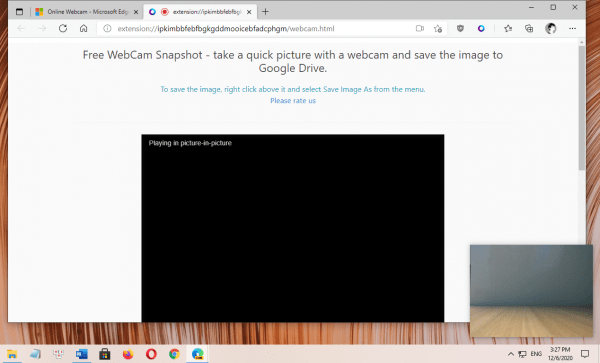Click the picture-in-picture floating window

[532, 291]
